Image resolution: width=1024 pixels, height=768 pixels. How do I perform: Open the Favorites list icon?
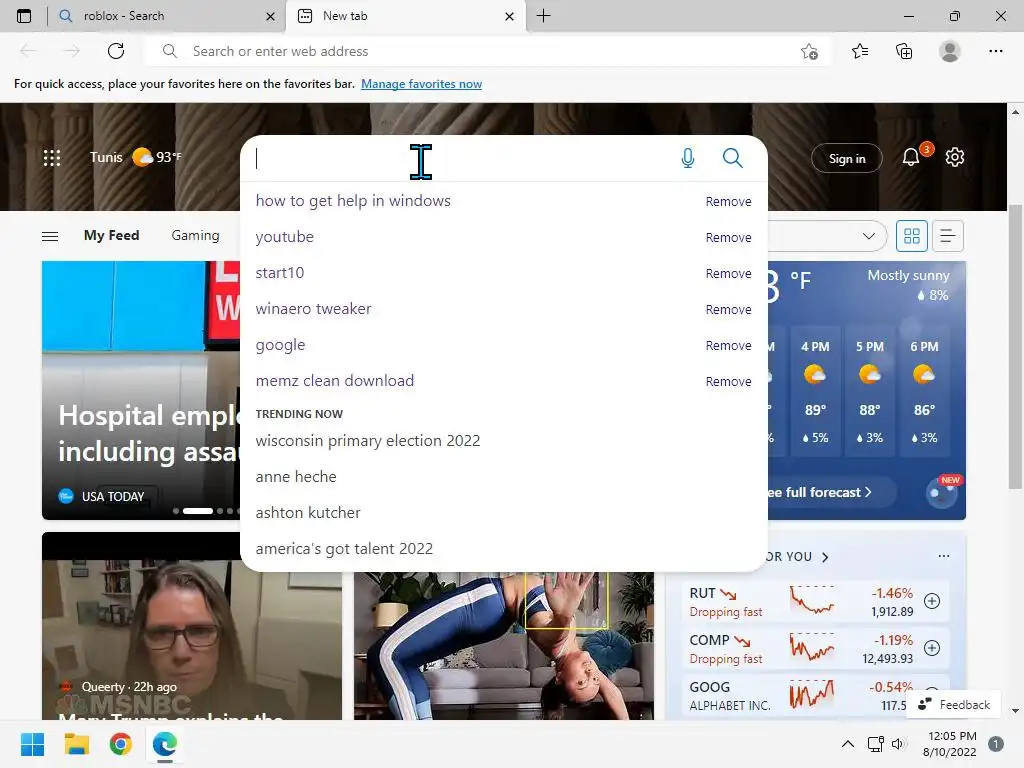point(860,51)
